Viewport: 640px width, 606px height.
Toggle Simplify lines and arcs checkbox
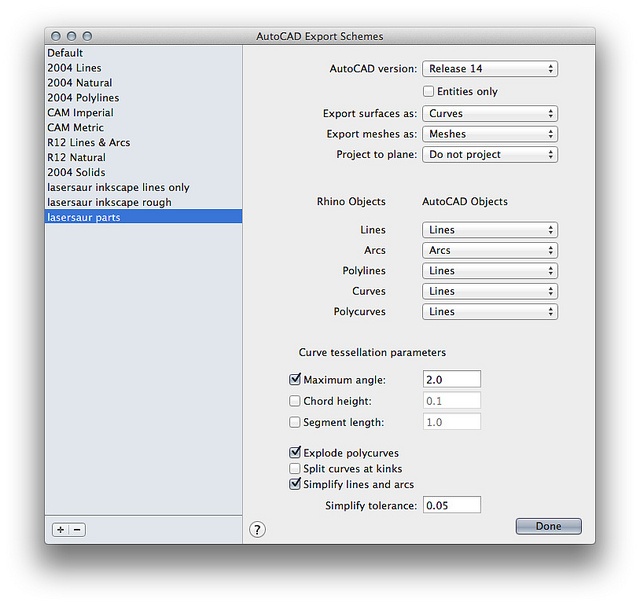pyautogui.click(x=295, y=484)
